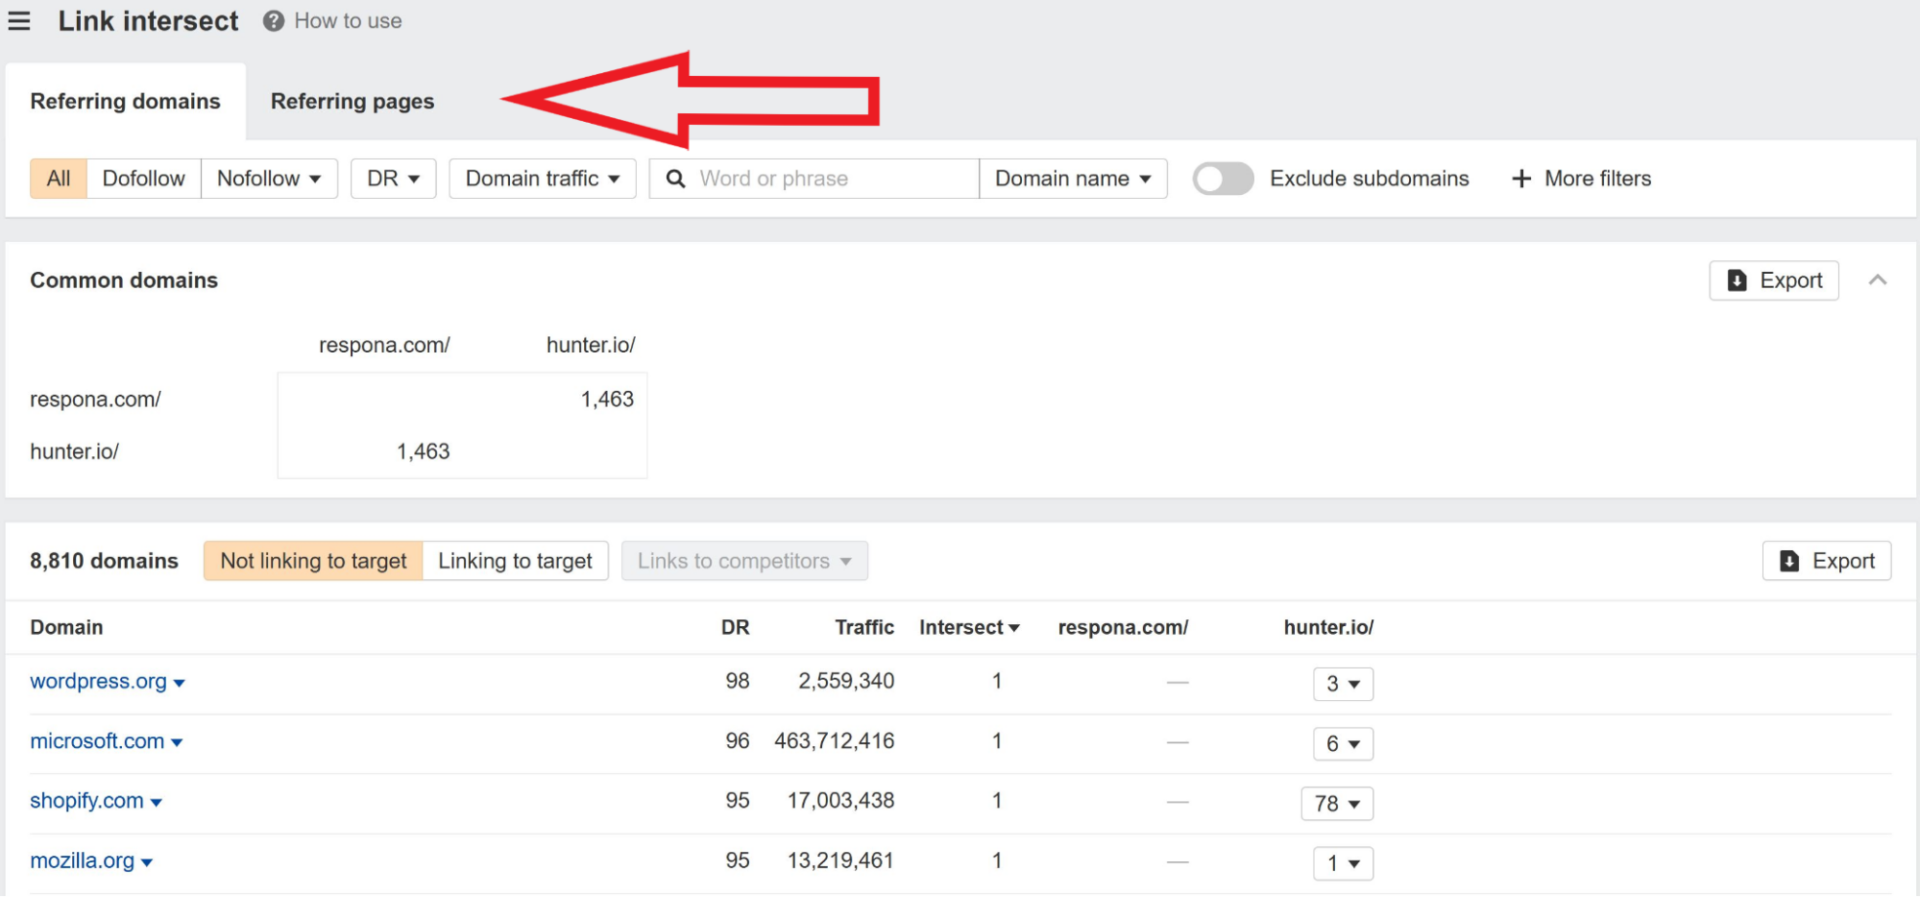This screenshot has height=897, width=1920.
Task: Click the search magnifier icon
Action: tap(675, 179)
